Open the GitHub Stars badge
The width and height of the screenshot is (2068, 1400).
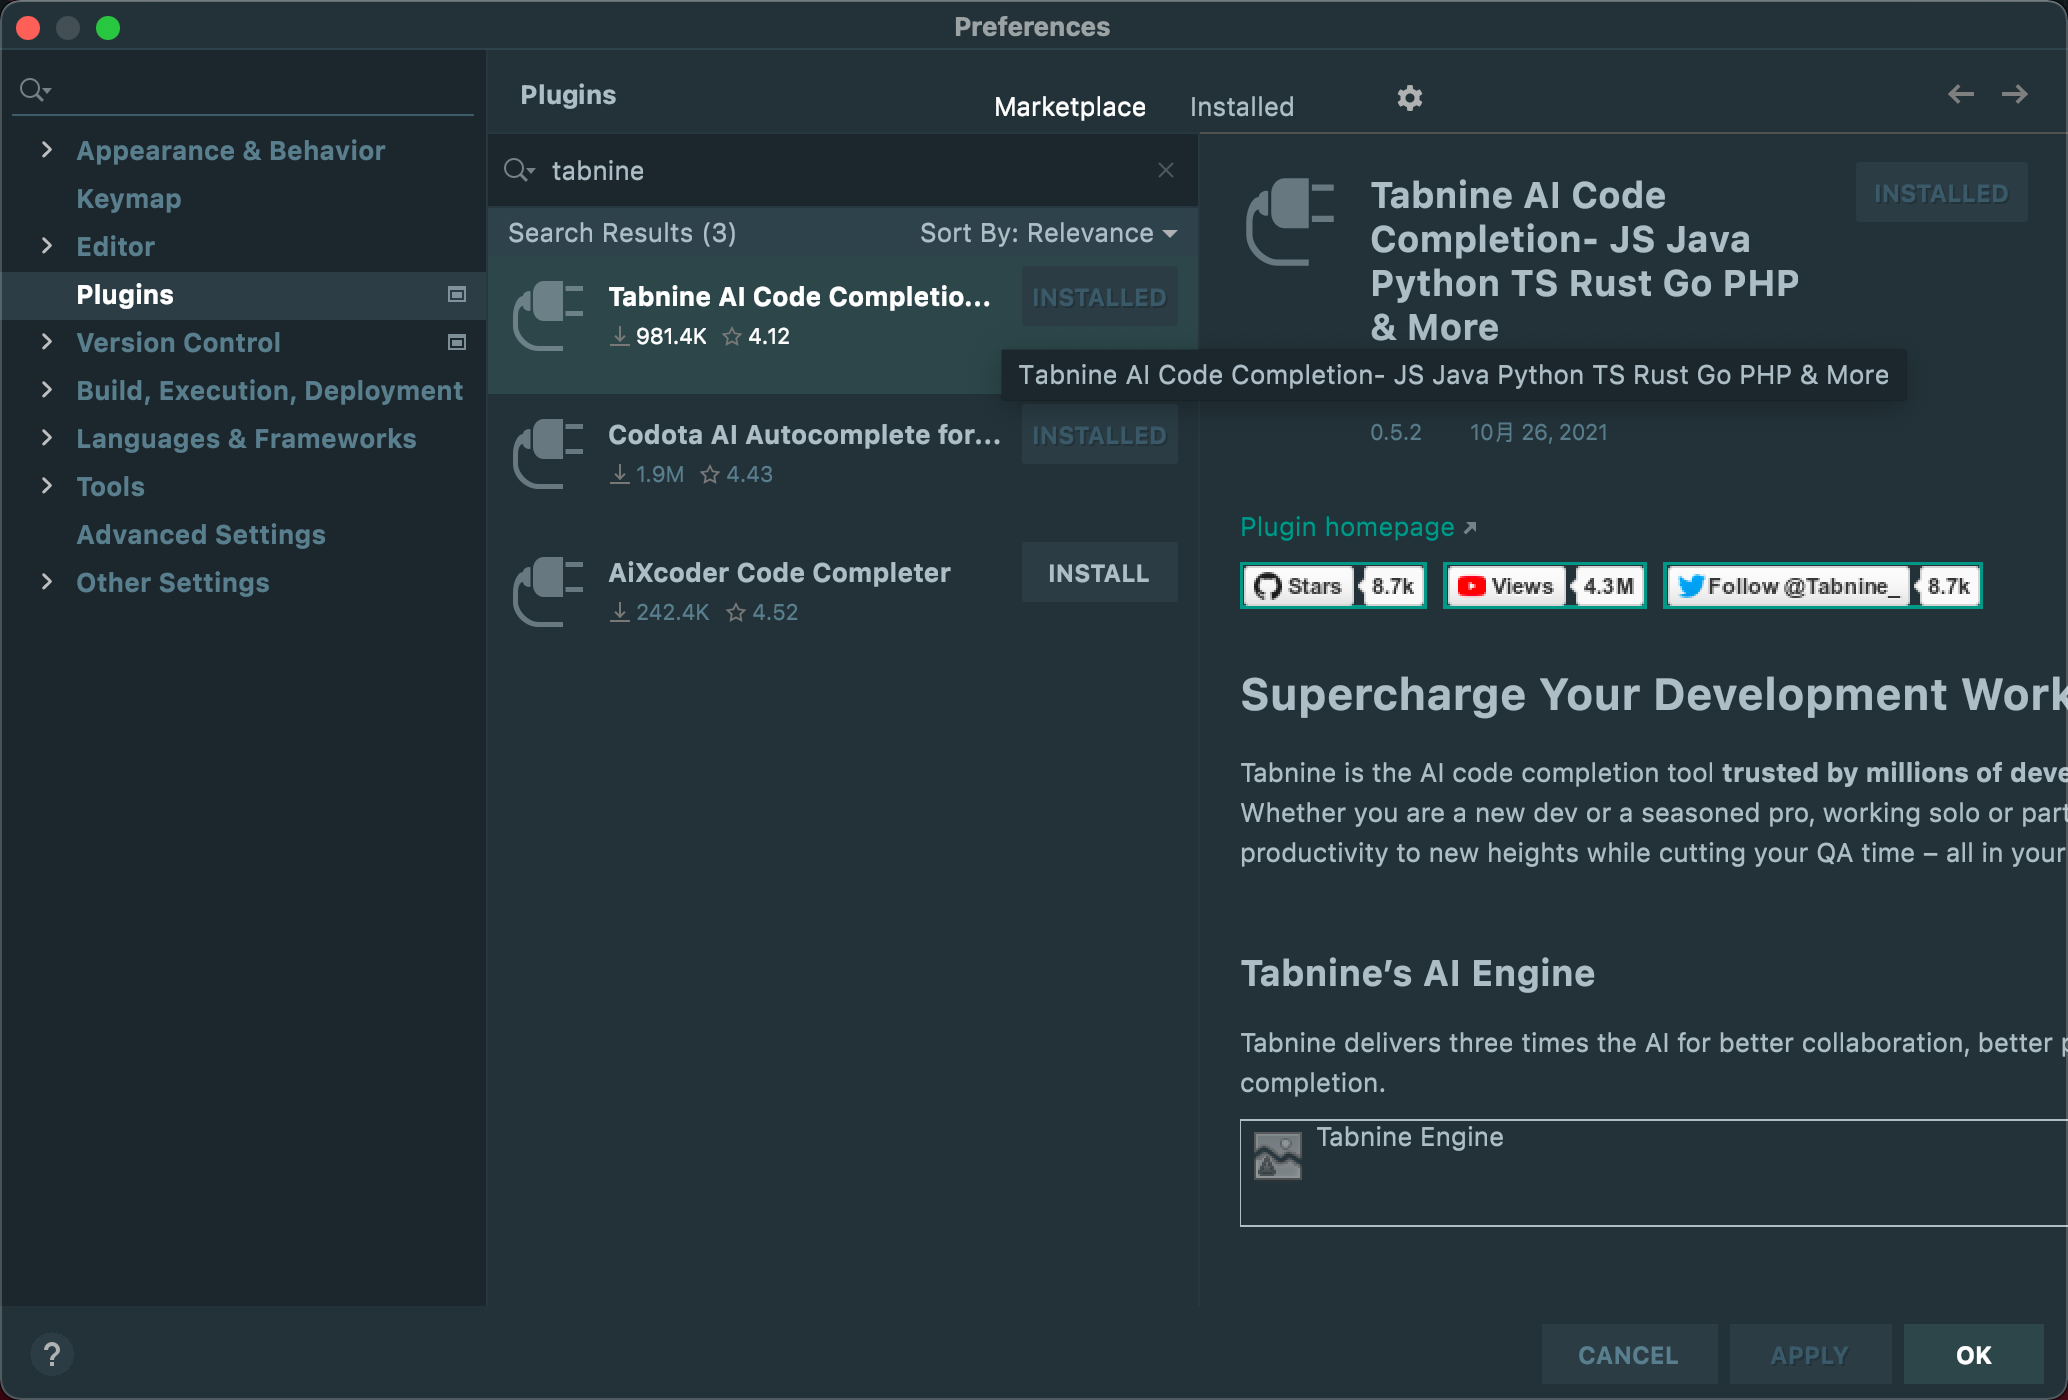(x=1333, y=586)
